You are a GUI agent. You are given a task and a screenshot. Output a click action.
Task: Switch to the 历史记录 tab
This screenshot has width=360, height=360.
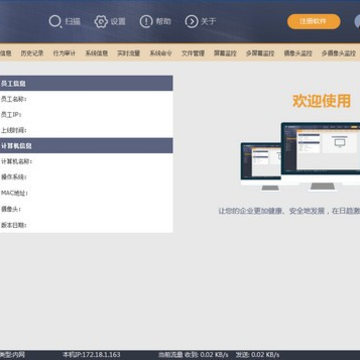pos(32,53)
